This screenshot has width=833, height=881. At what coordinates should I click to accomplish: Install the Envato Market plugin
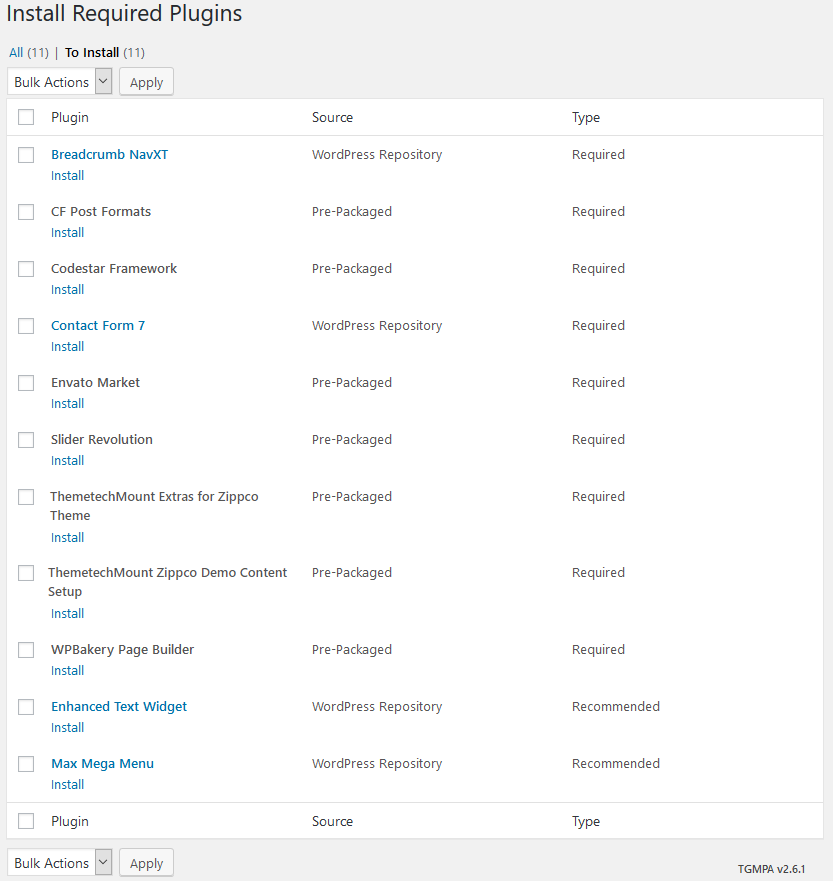[x=67, y=403]
